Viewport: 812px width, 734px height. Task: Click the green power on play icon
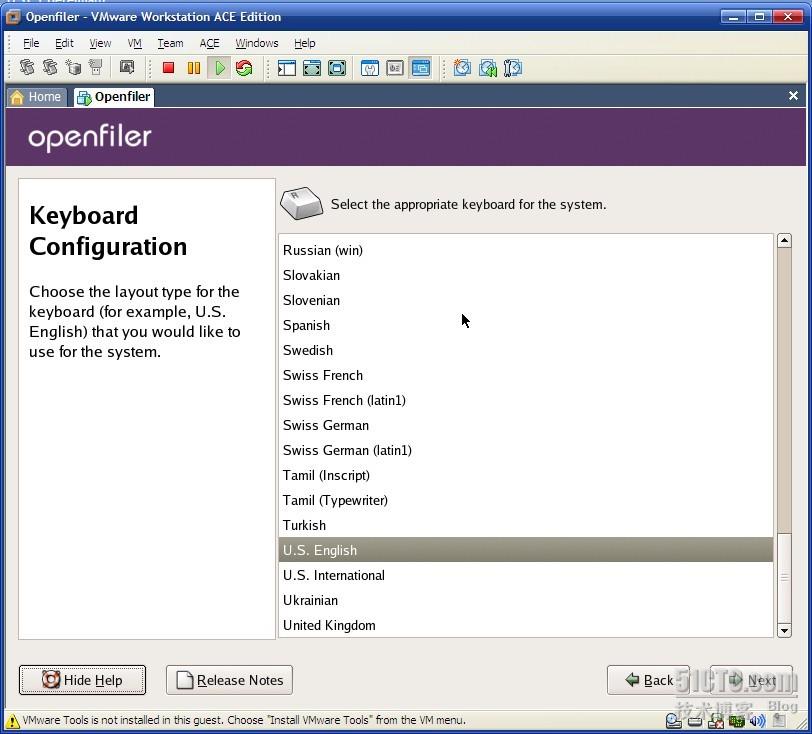click(220, 68)
